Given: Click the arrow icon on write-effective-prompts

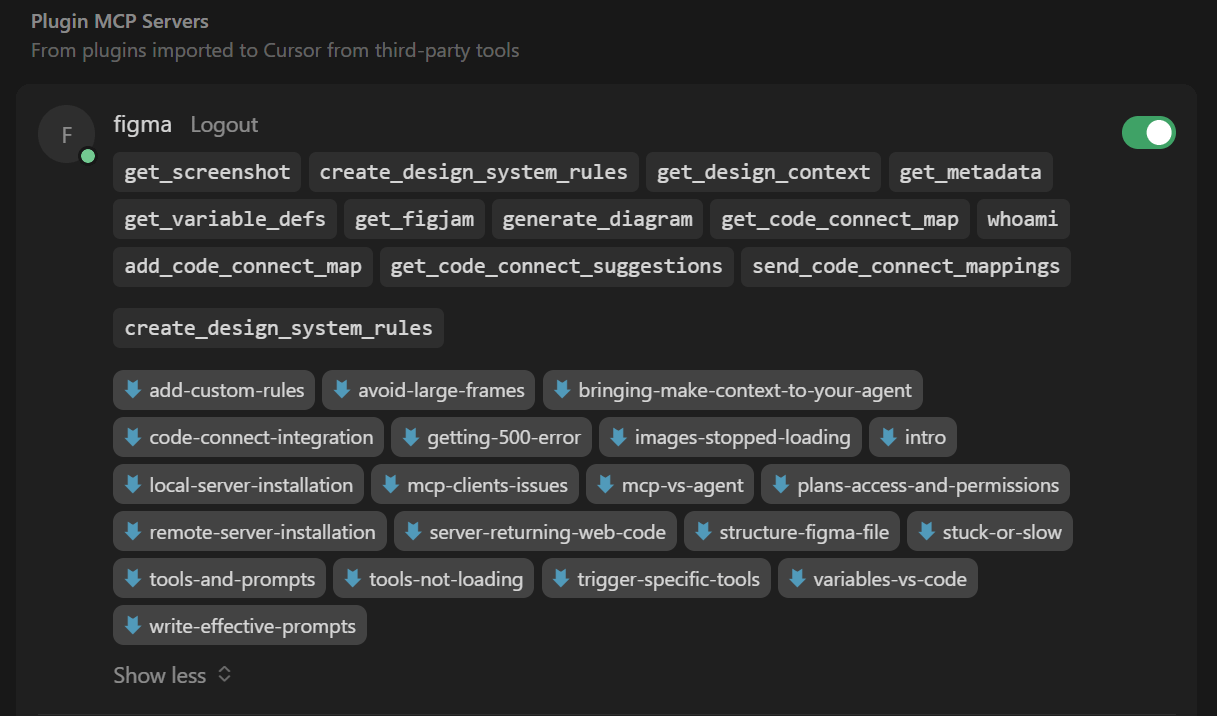Looking at the screenshot, I should [132, 626].
